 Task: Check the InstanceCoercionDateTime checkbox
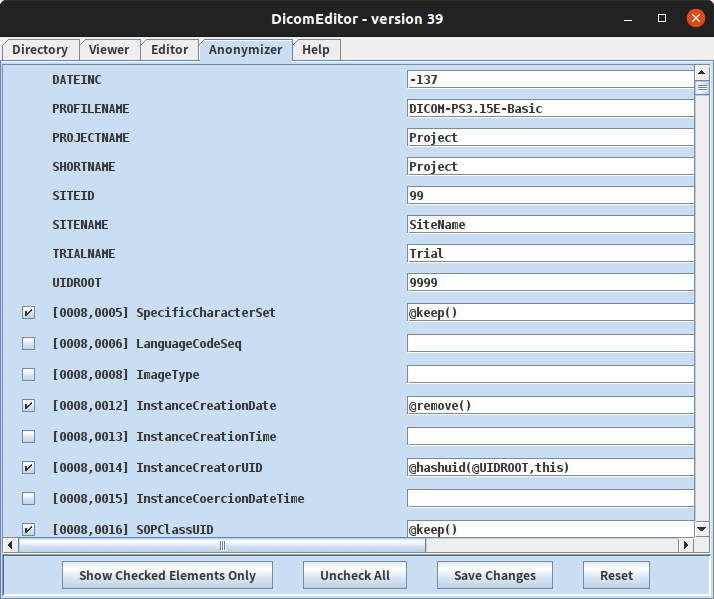[x=28, y=498]
